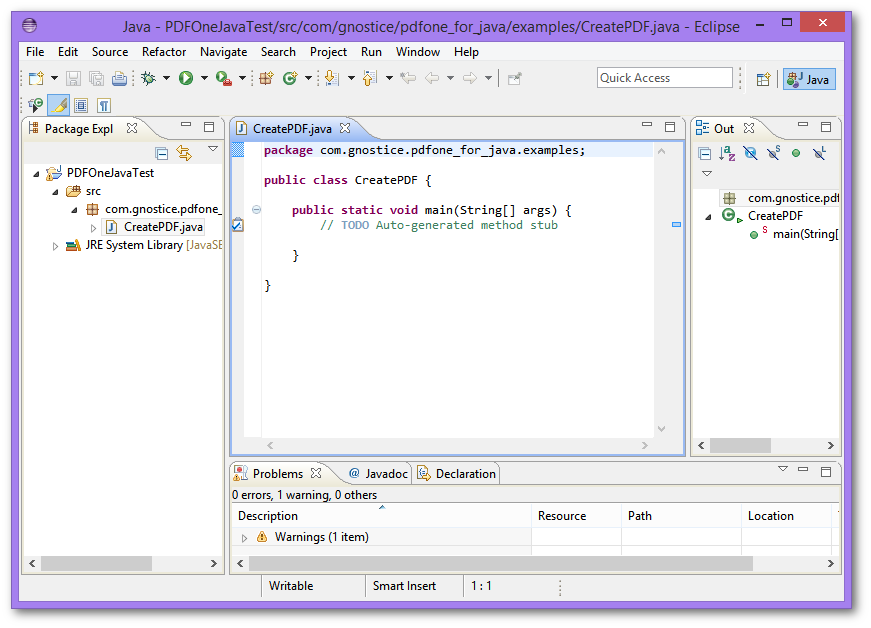Toggle Mark Occurrences highlighter button
This screenshot has height=628, width=871.
click(x=58, y=105)
